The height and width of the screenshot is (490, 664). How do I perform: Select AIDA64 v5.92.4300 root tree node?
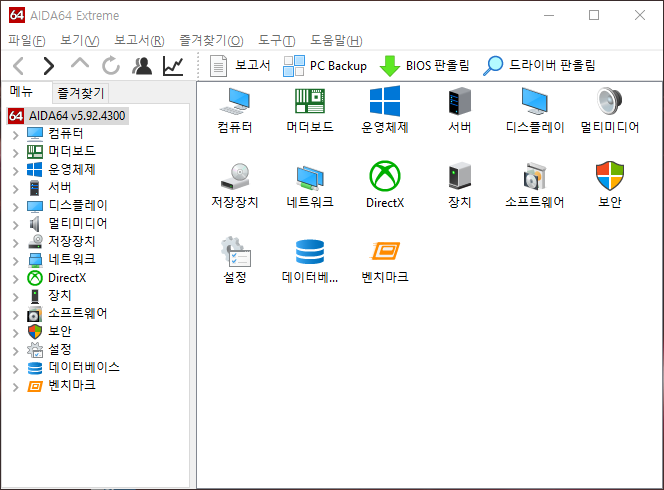tap(68, 116)
